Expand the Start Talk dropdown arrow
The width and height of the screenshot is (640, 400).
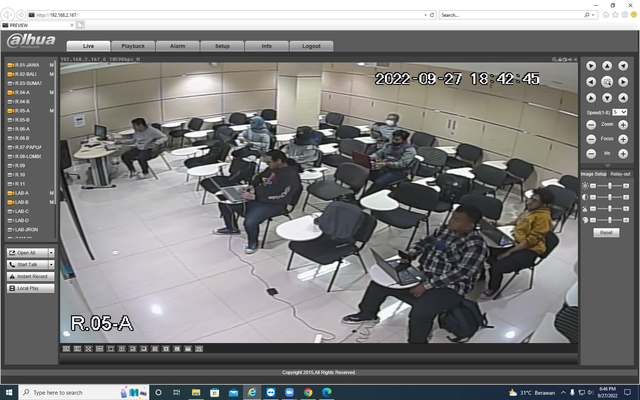(x=51, y=265)
